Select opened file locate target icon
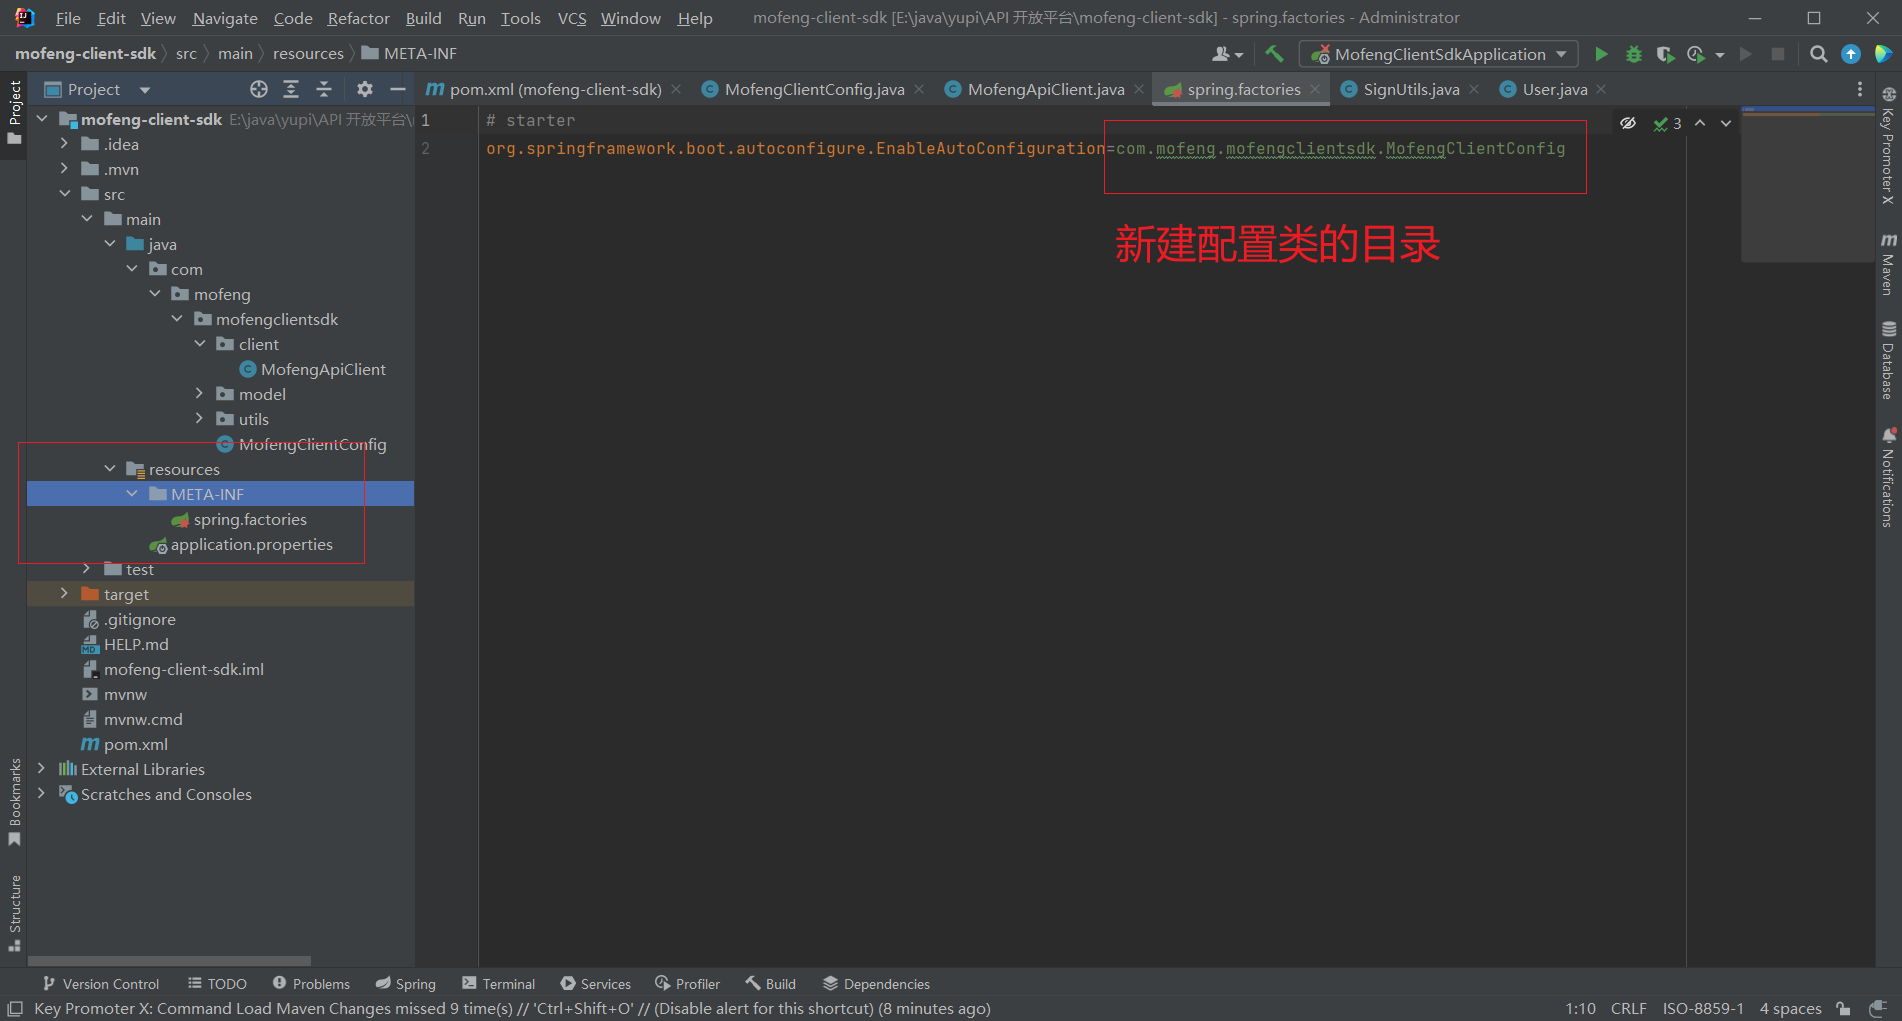This screenshot has height=1021, width=1902. tap(259, 89)
